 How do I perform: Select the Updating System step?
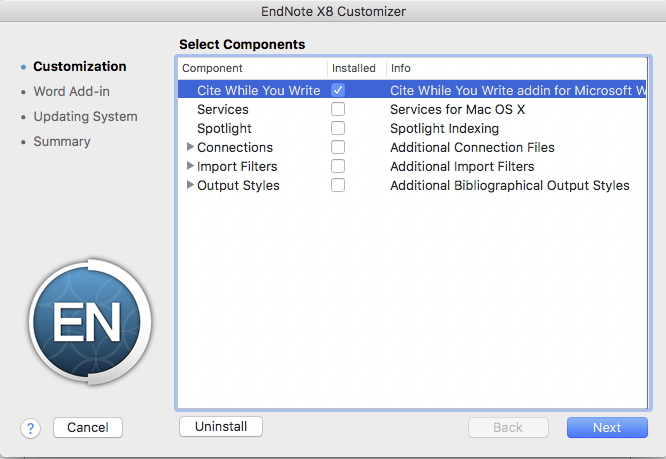click(85, 117)
